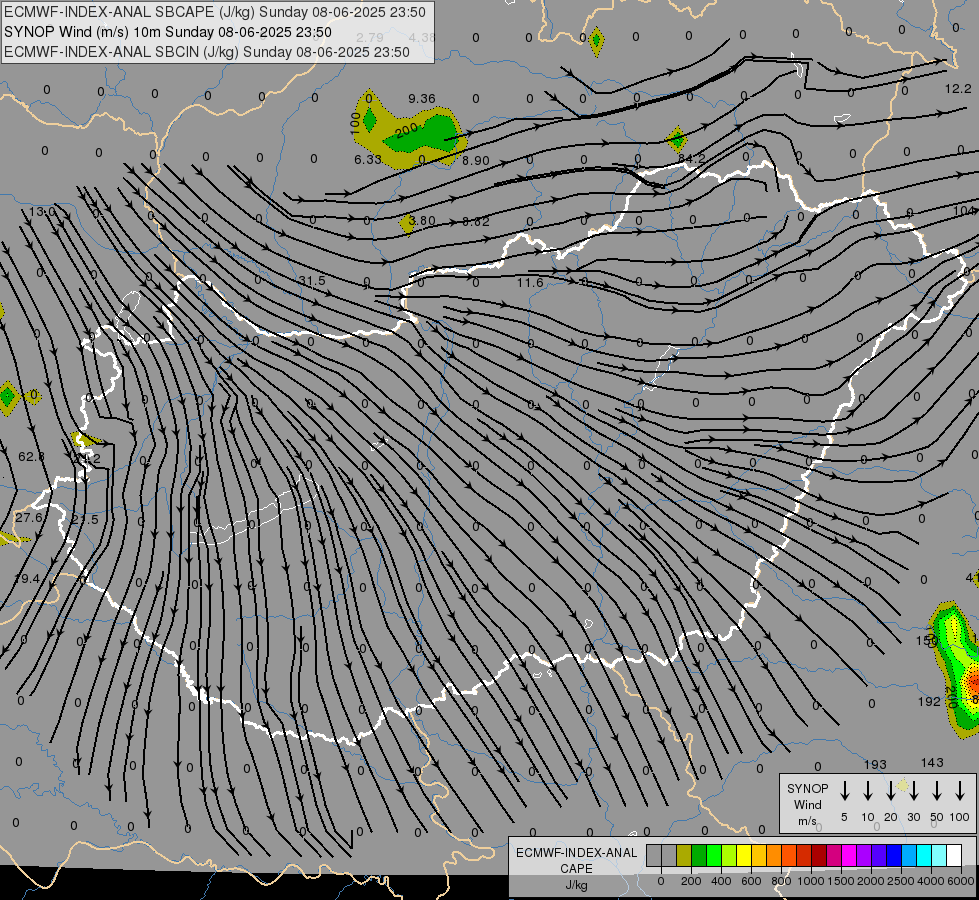Viewport: 979px width, 900px height.
Task: Click the faint value '4.38' beside the title box
Action: (x=422, y=37)
